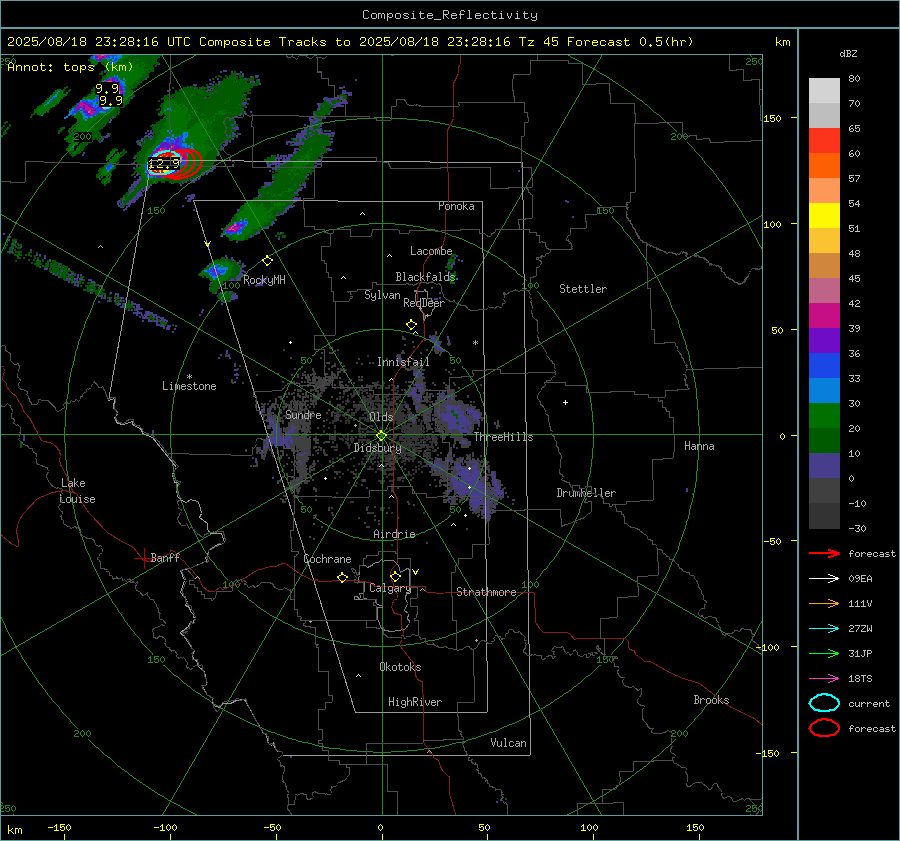Click the 'Composite_Reflectivity' title text
Screen dimensions: 900x841
point(449,15)
